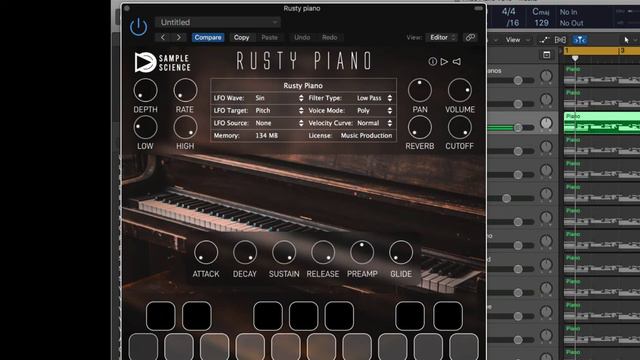
Task: Click the pointer tool icon in toolbar
Action: click(627, 40)
